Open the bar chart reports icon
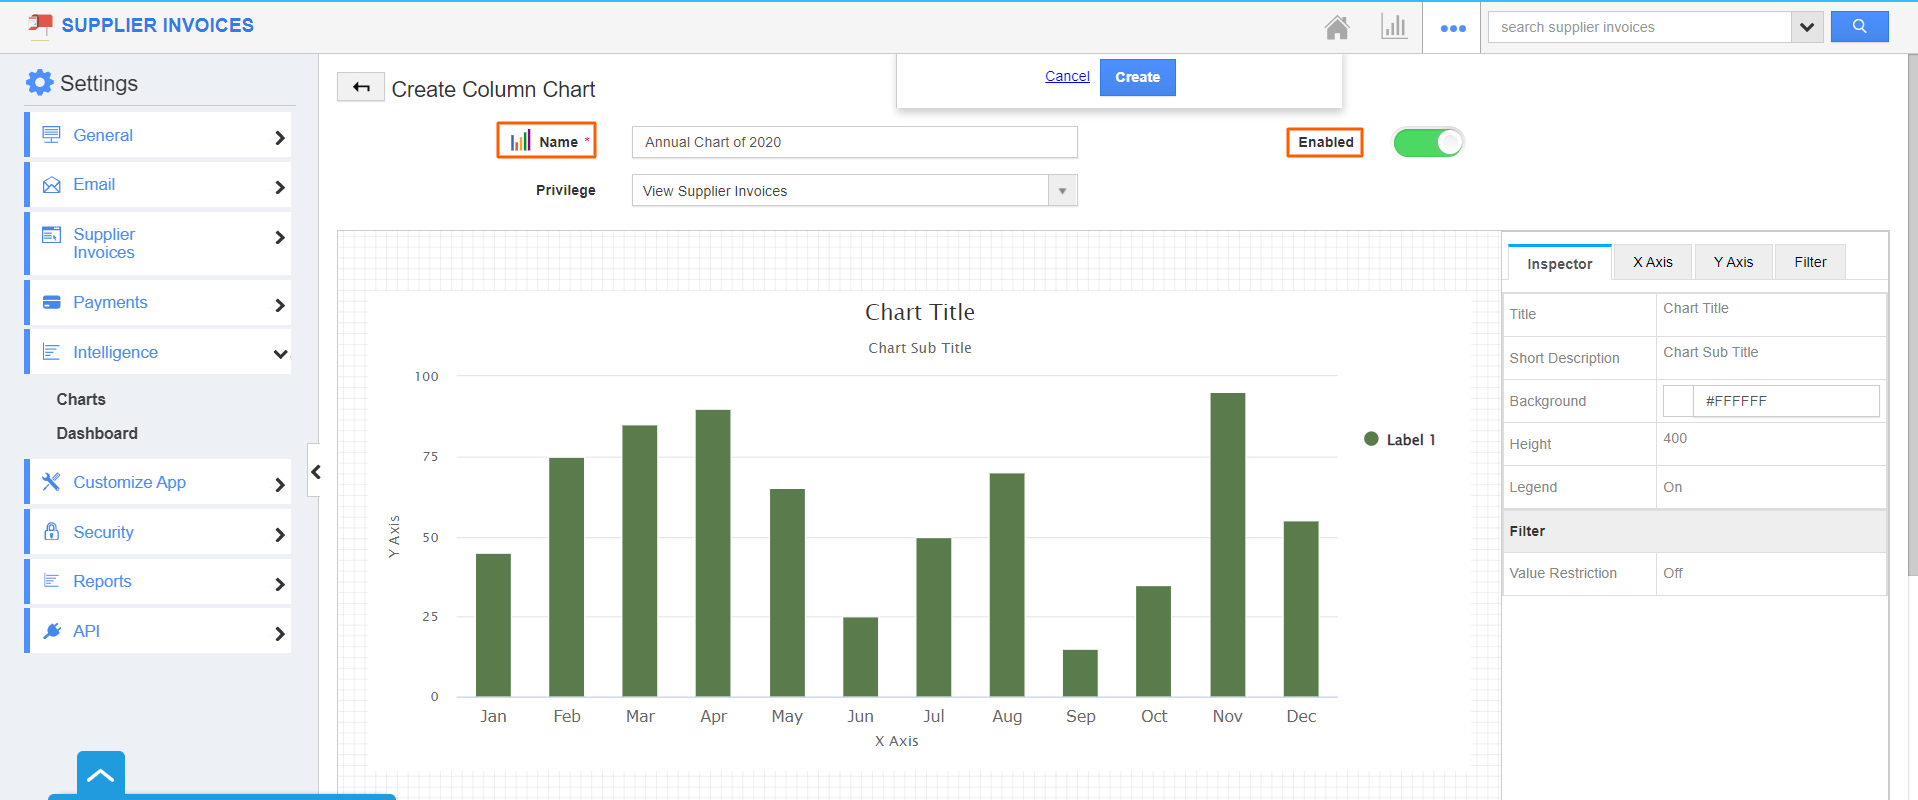 (1394, 27)
